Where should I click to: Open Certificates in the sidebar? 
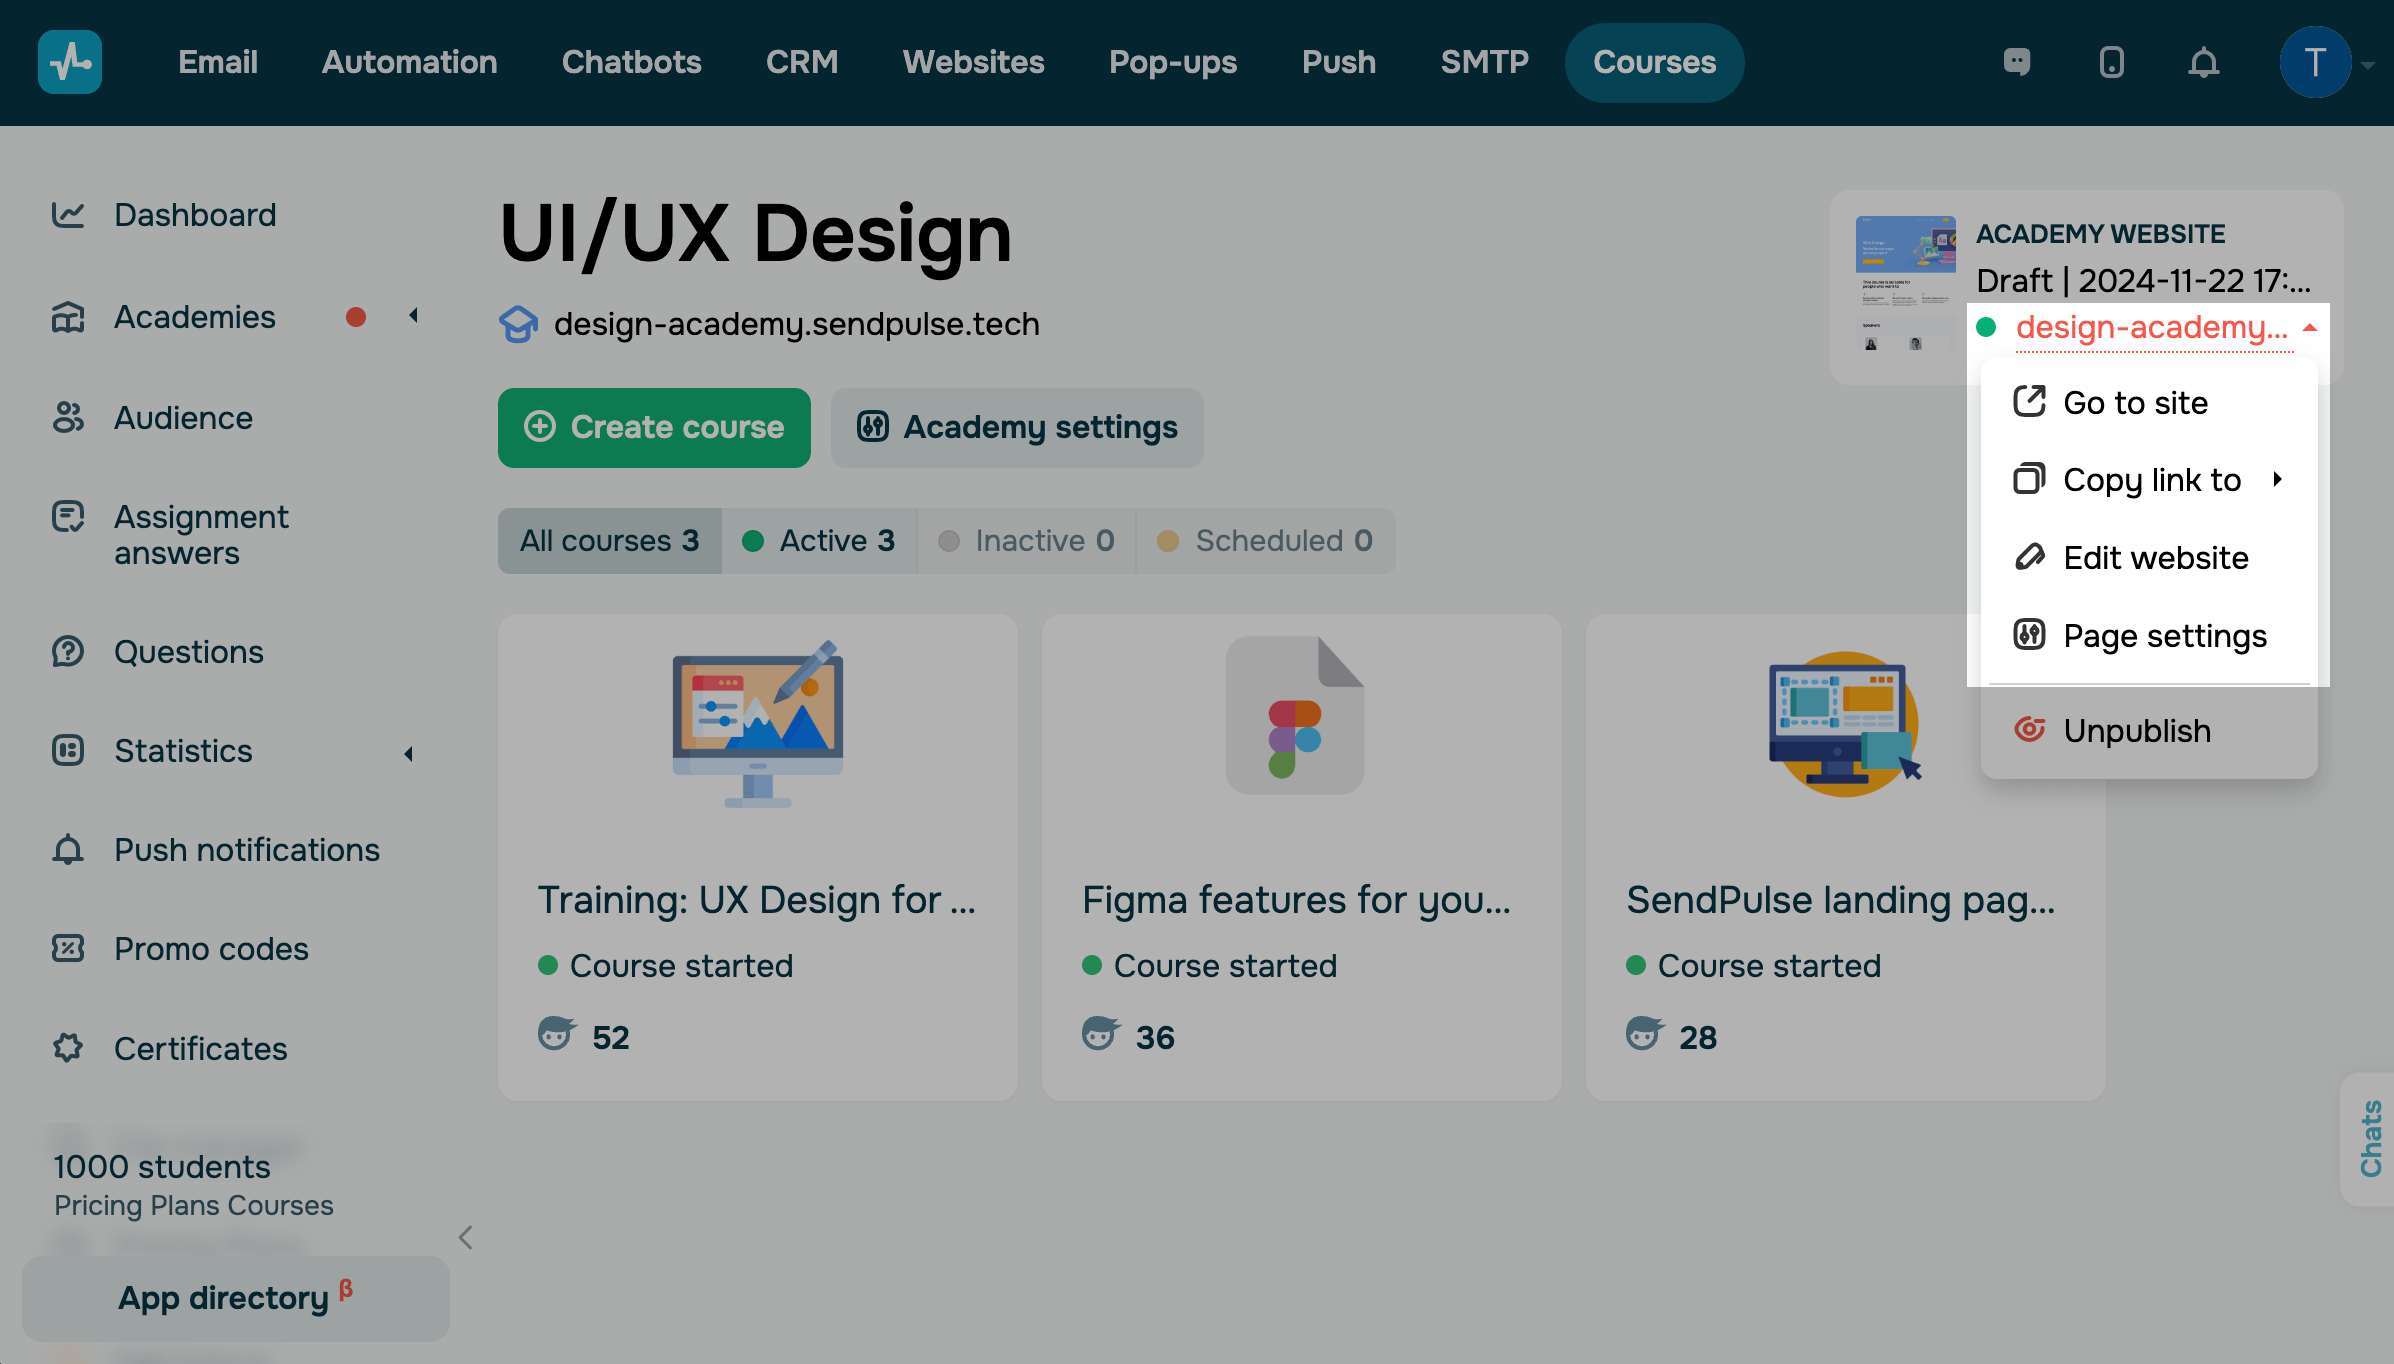pyautogui.click(x=200, y=1048)
